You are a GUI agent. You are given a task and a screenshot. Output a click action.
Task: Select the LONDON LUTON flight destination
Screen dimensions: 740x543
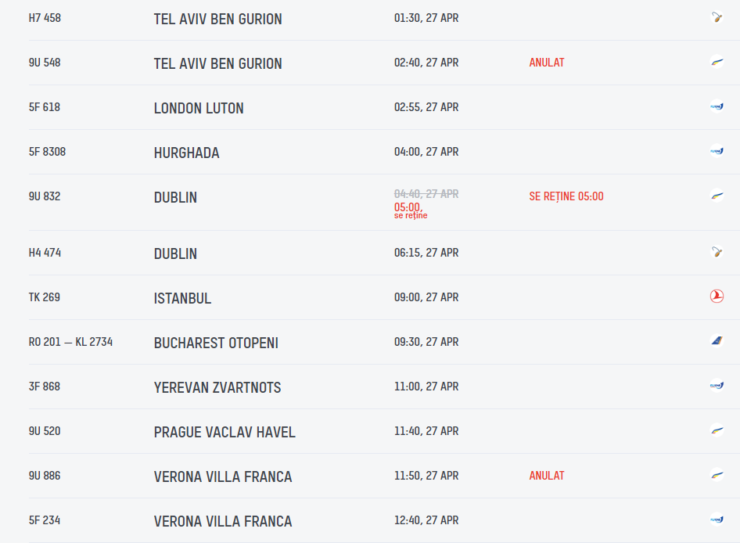click(199, 108)
